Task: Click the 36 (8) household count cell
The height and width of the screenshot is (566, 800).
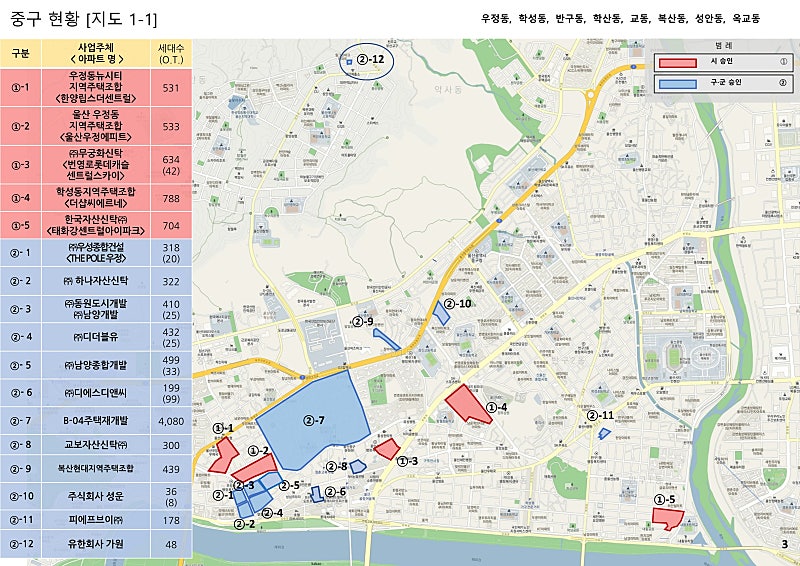Action: [x=171, y=496]
